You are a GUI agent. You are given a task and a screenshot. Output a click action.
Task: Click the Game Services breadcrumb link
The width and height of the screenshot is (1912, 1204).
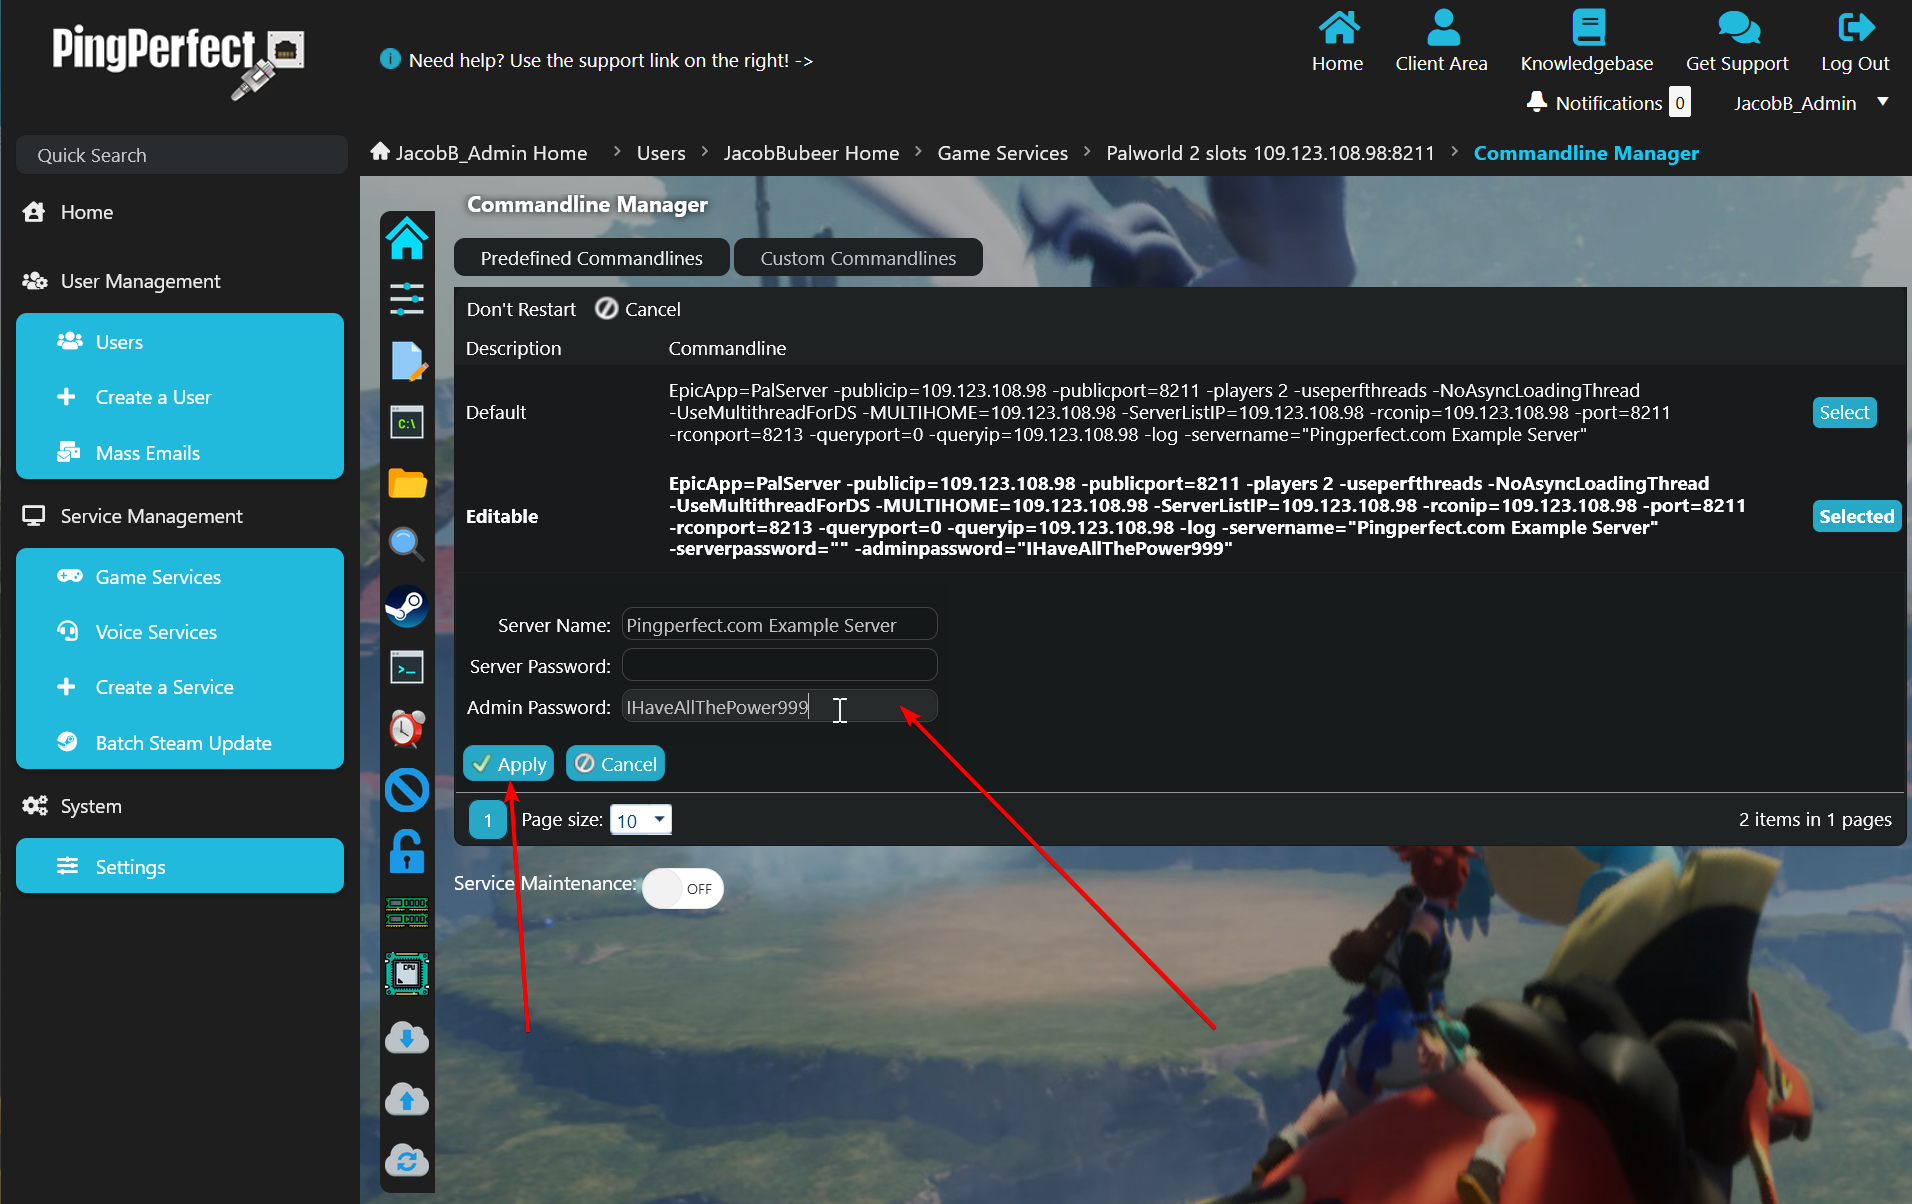click(x=1002, y=153)
